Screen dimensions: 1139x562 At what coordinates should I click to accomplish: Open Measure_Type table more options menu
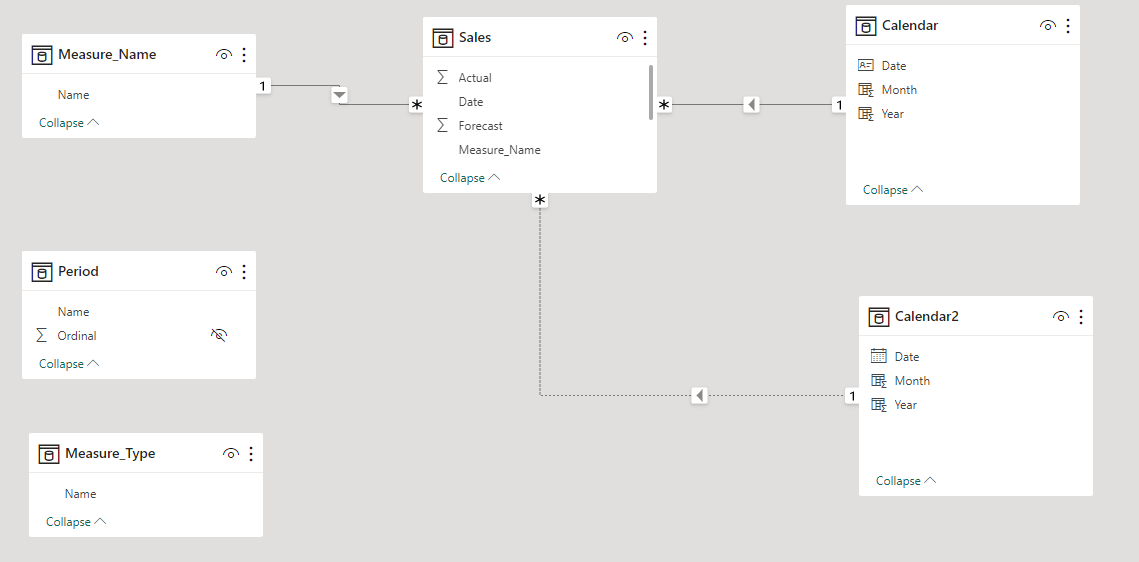pyautogui.click(x=251, y=454)
